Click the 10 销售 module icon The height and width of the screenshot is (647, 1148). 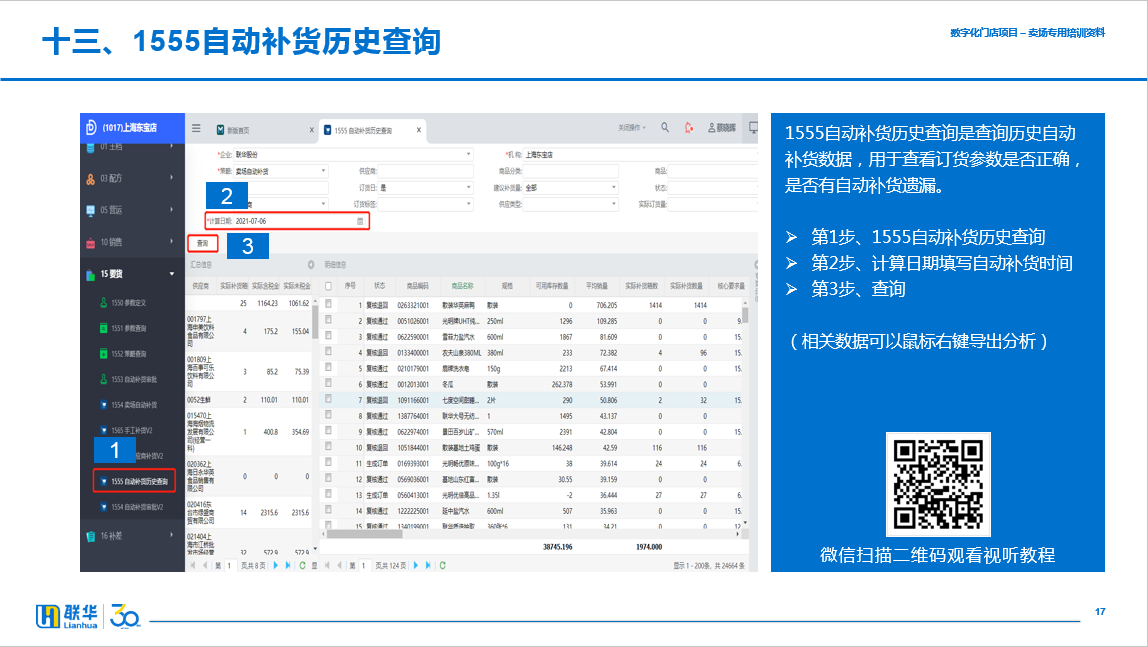(91, 242)
